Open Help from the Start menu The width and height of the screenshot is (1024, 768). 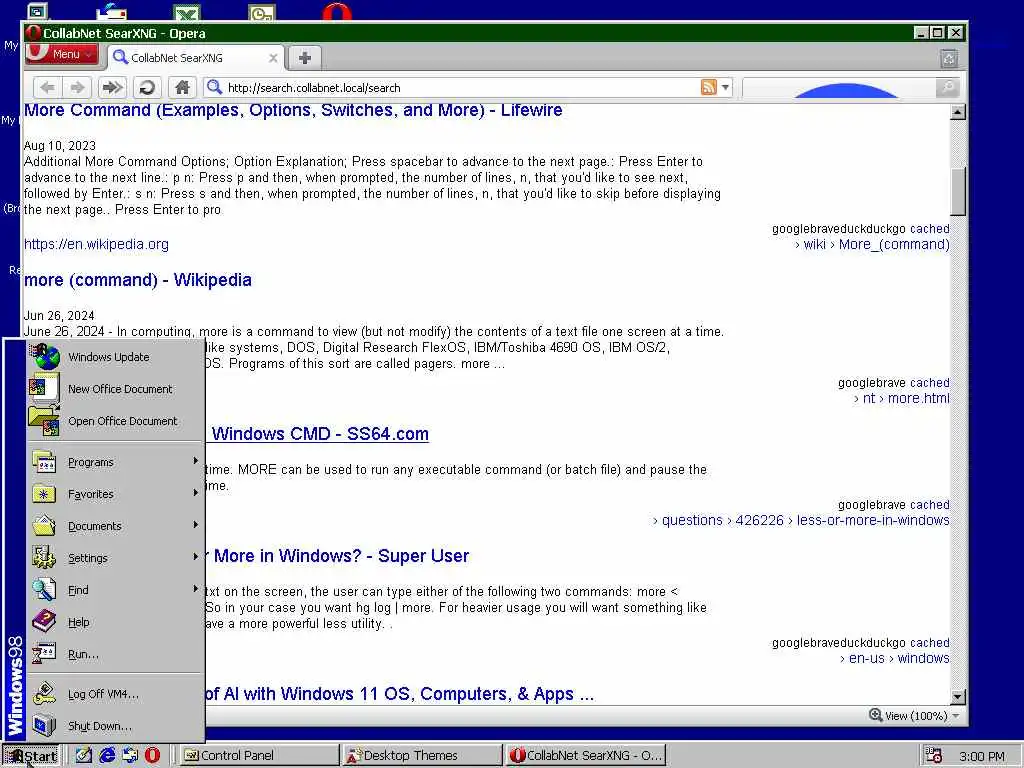click(115, 622)
